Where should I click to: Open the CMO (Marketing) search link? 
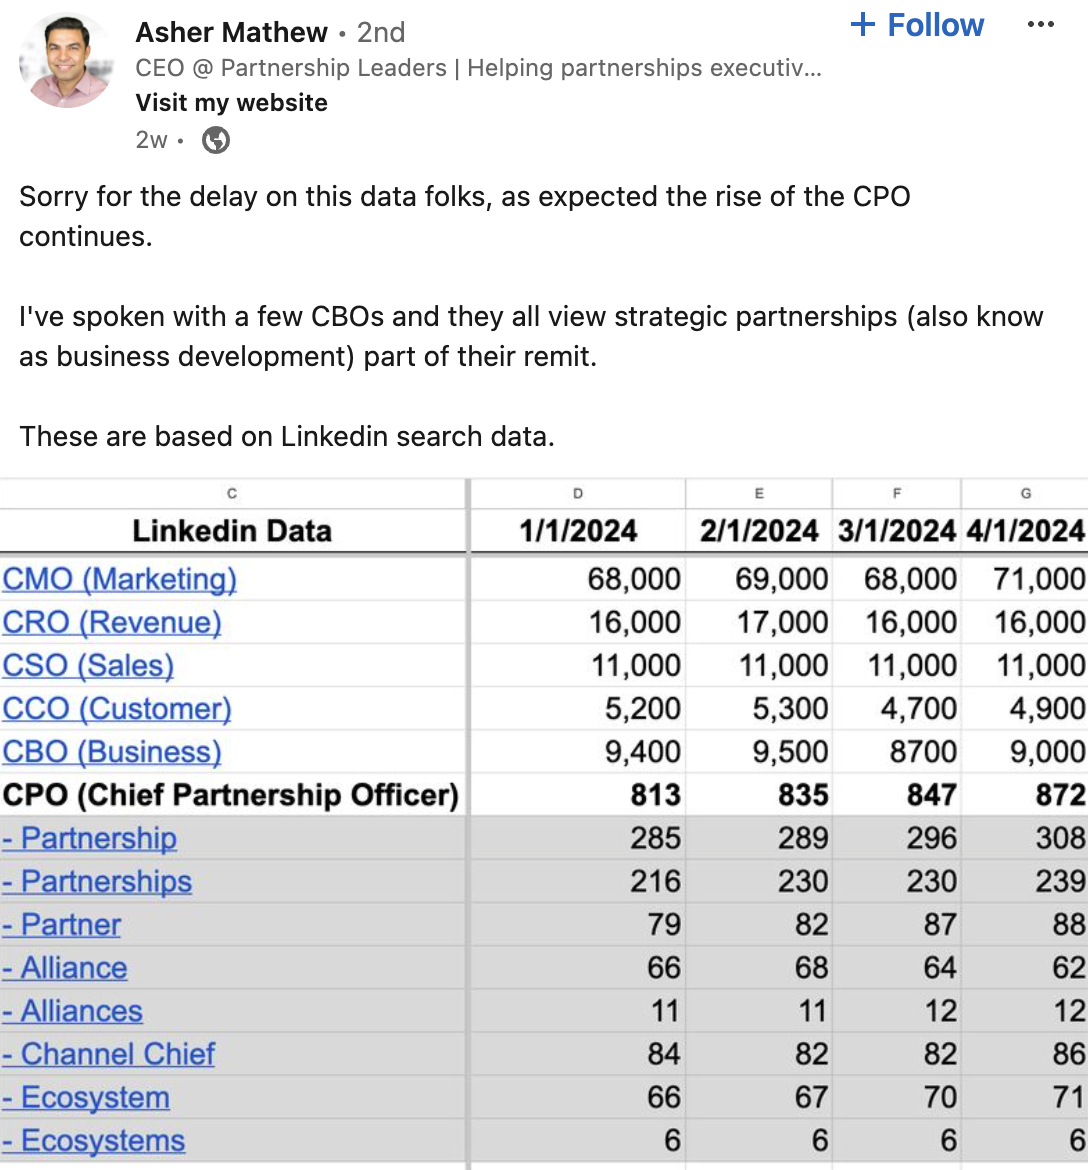[x=119, y=579]
